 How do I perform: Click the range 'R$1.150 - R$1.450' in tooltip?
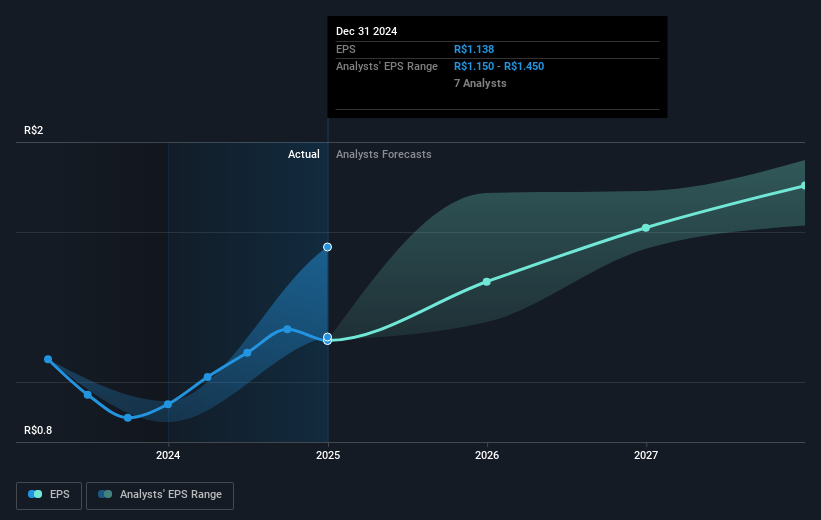coord(499,67)
